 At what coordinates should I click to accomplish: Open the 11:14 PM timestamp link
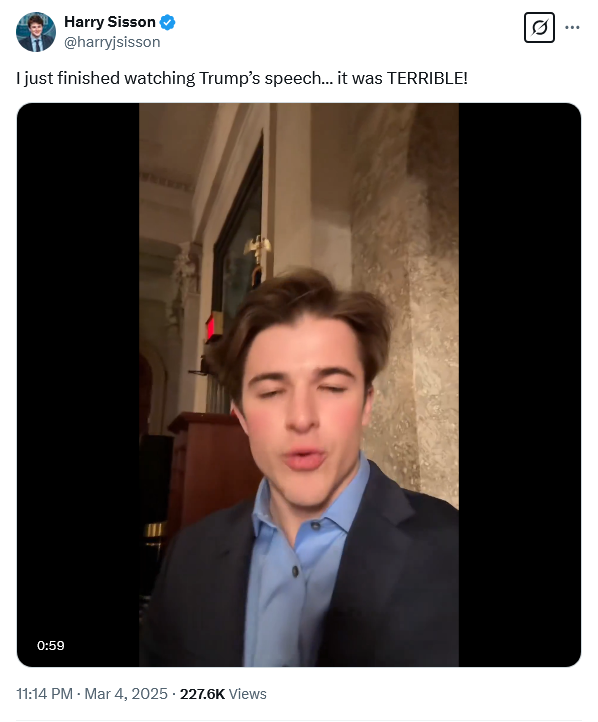pyautogui.click(x=45, y=693)
